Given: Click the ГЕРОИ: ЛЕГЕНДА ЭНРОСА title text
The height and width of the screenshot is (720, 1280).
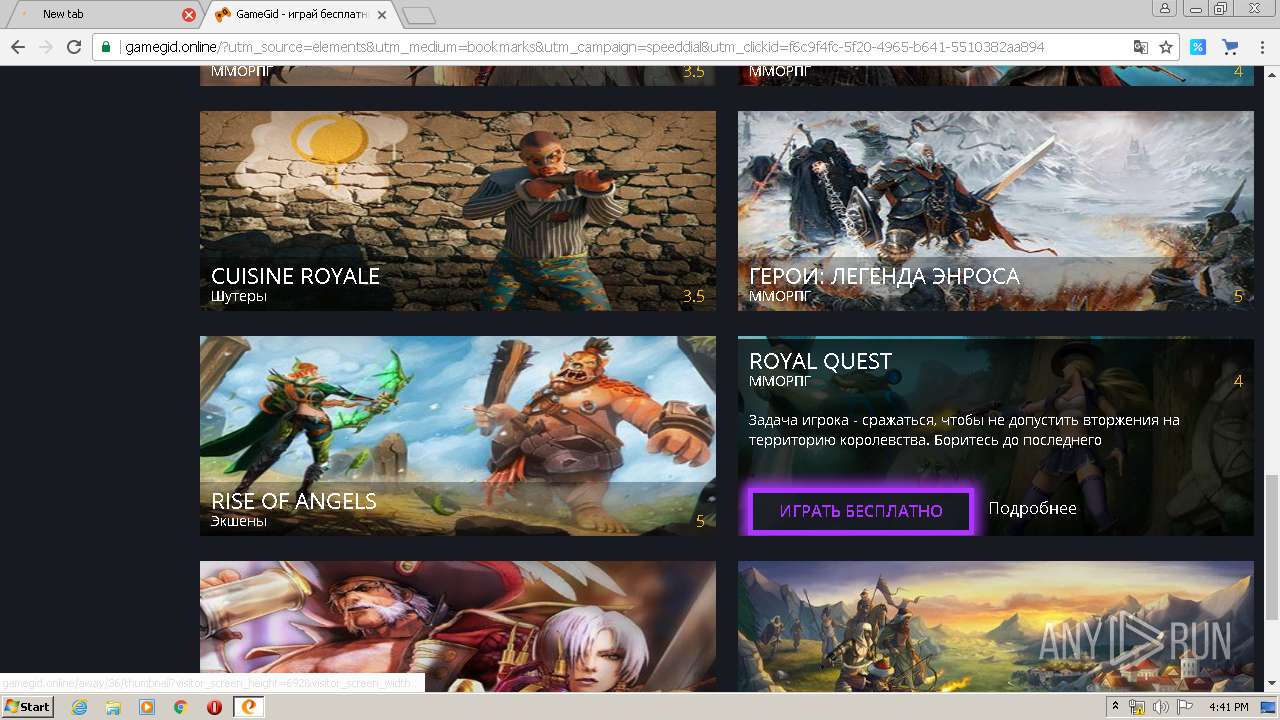Looking at the screenshot, I should point(884,276).
